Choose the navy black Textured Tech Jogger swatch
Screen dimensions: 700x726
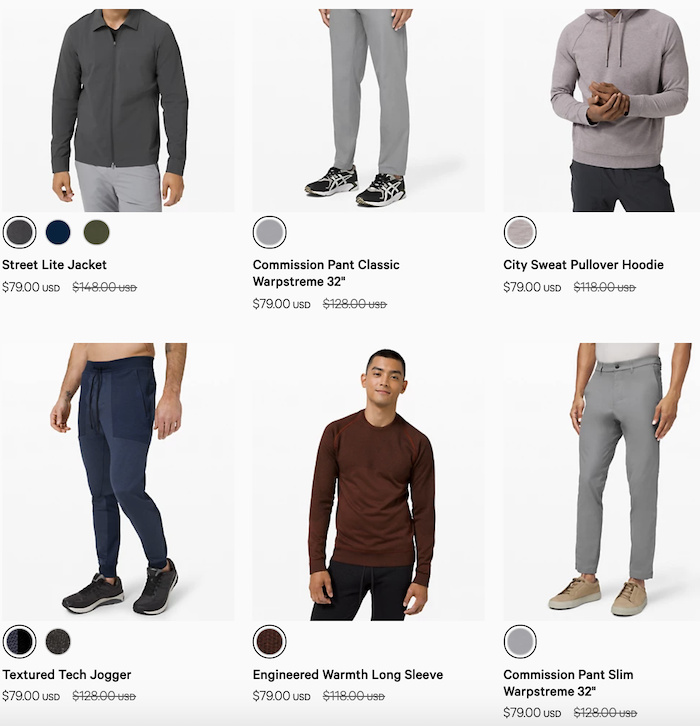[x=19, y=641]
